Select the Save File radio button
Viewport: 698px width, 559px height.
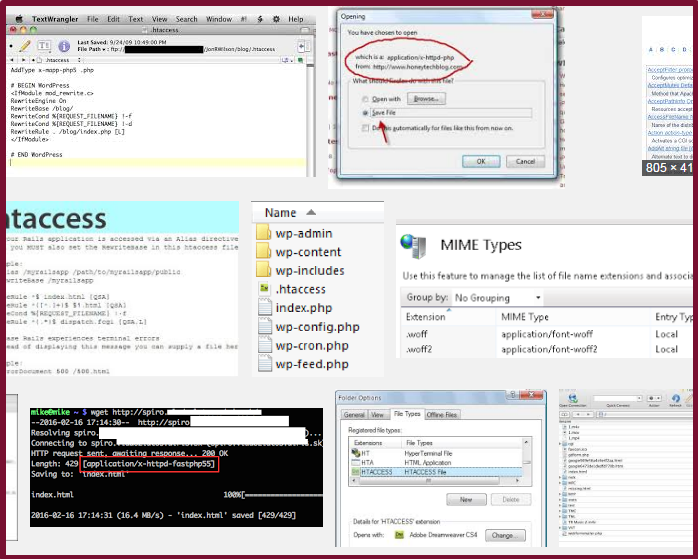click(x=365, y=113)
